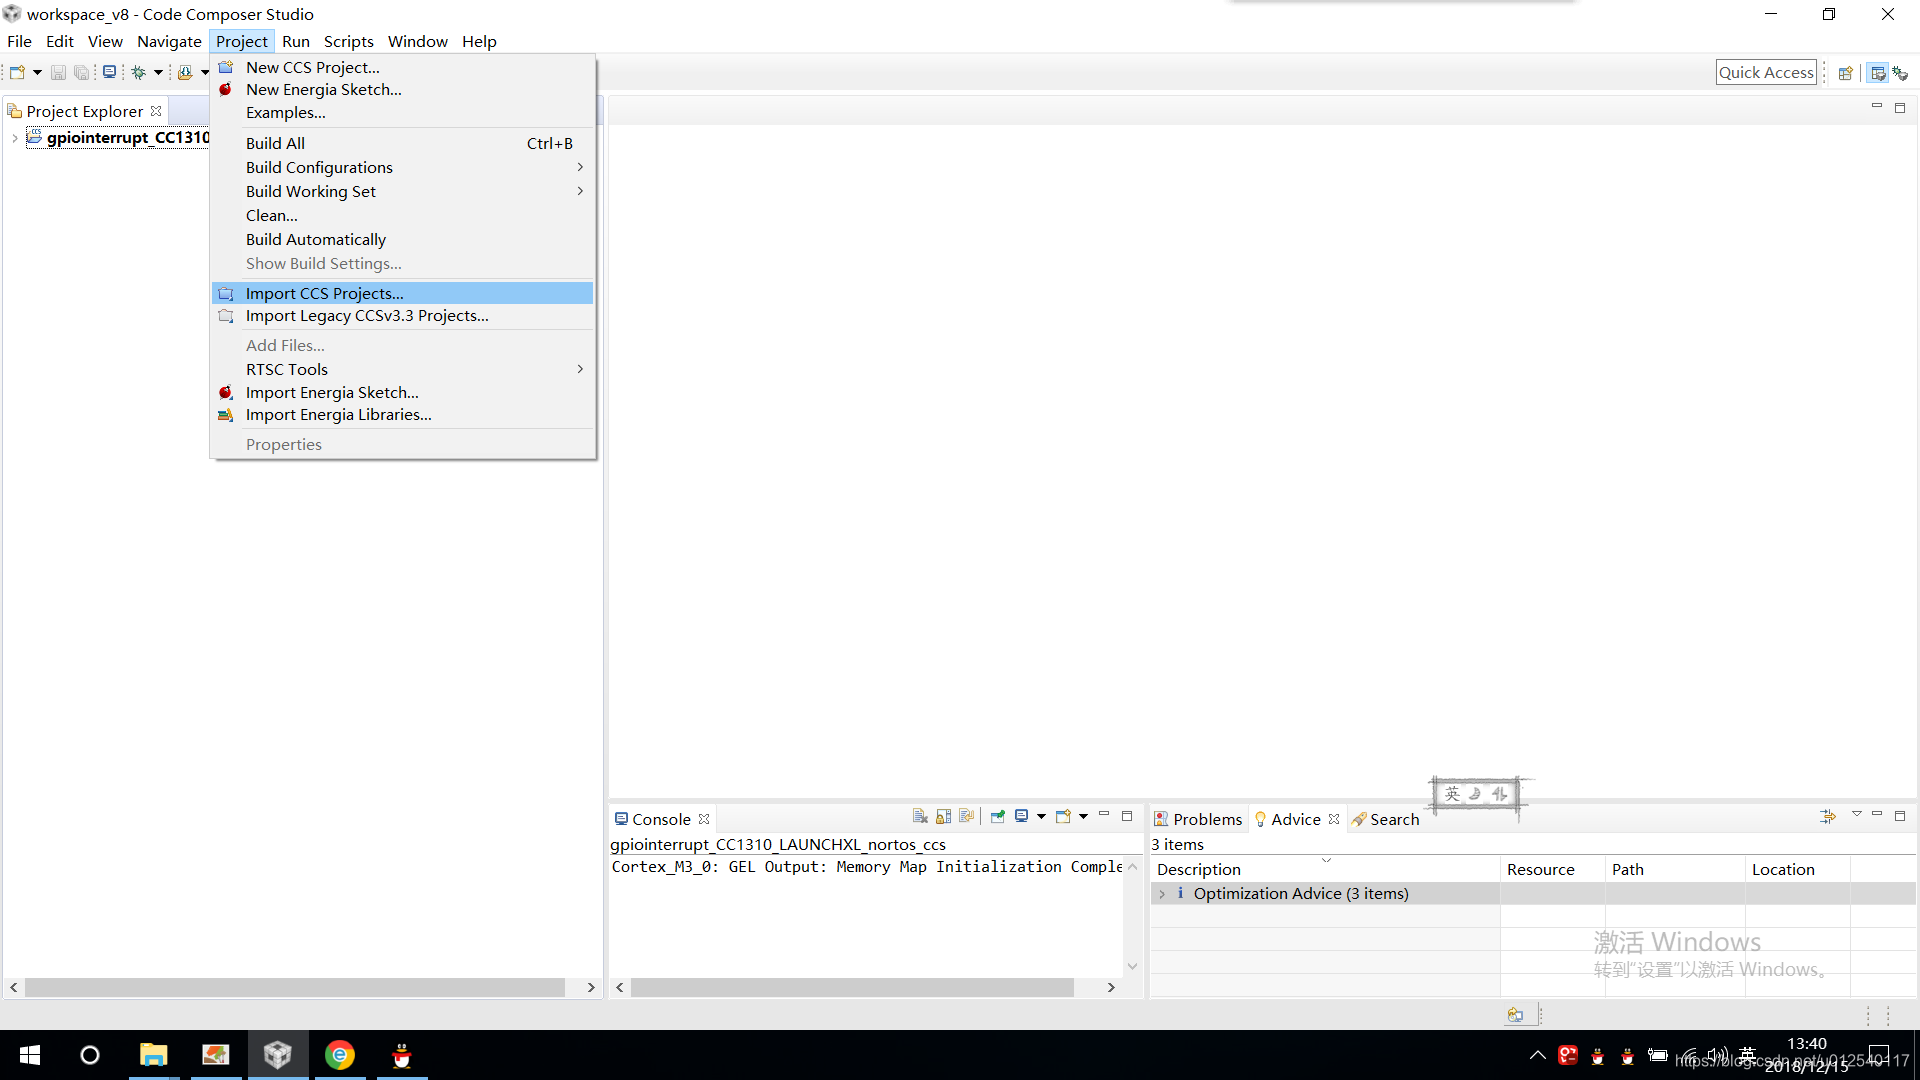1920x1080 pixels.
Task: Close the Project Explorer tab
Action: click(x=156, y=111)
